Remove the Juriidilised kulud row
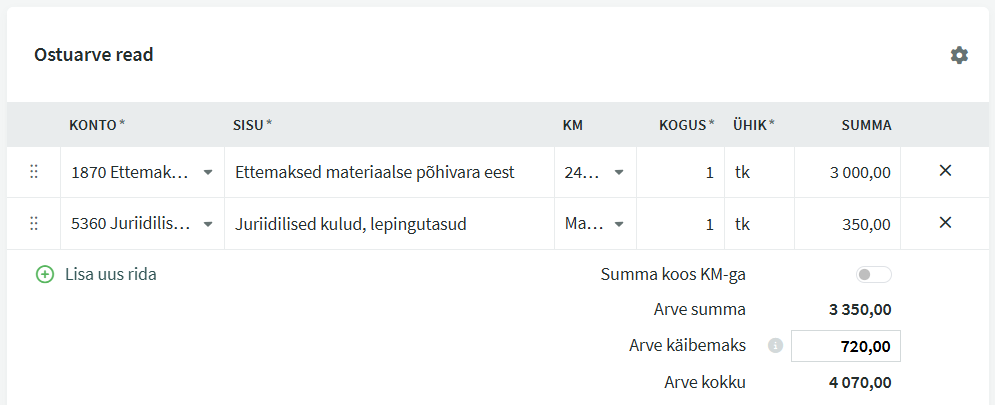 (945, 222)
